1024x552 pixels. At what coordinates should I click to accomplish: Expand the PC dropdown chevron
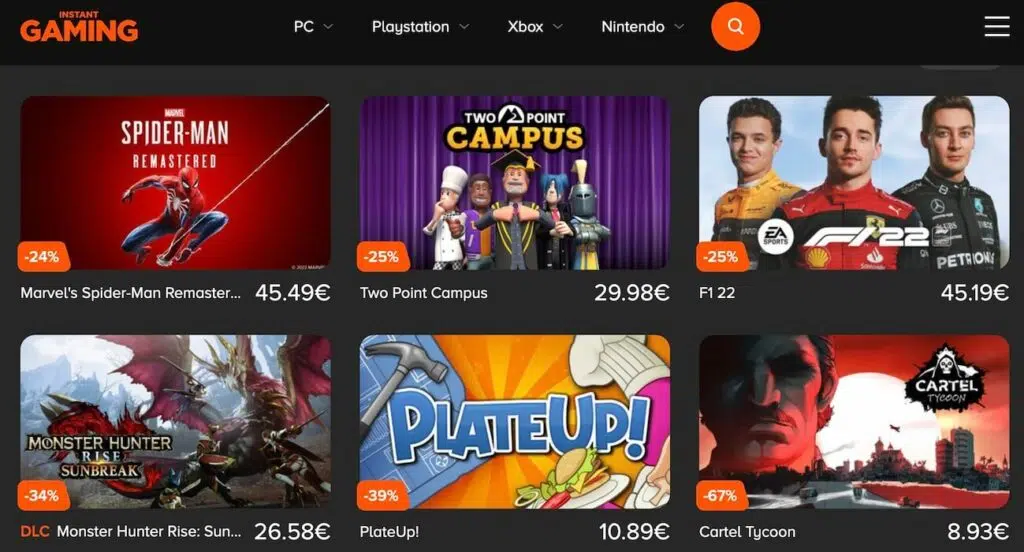pos(328,27)
